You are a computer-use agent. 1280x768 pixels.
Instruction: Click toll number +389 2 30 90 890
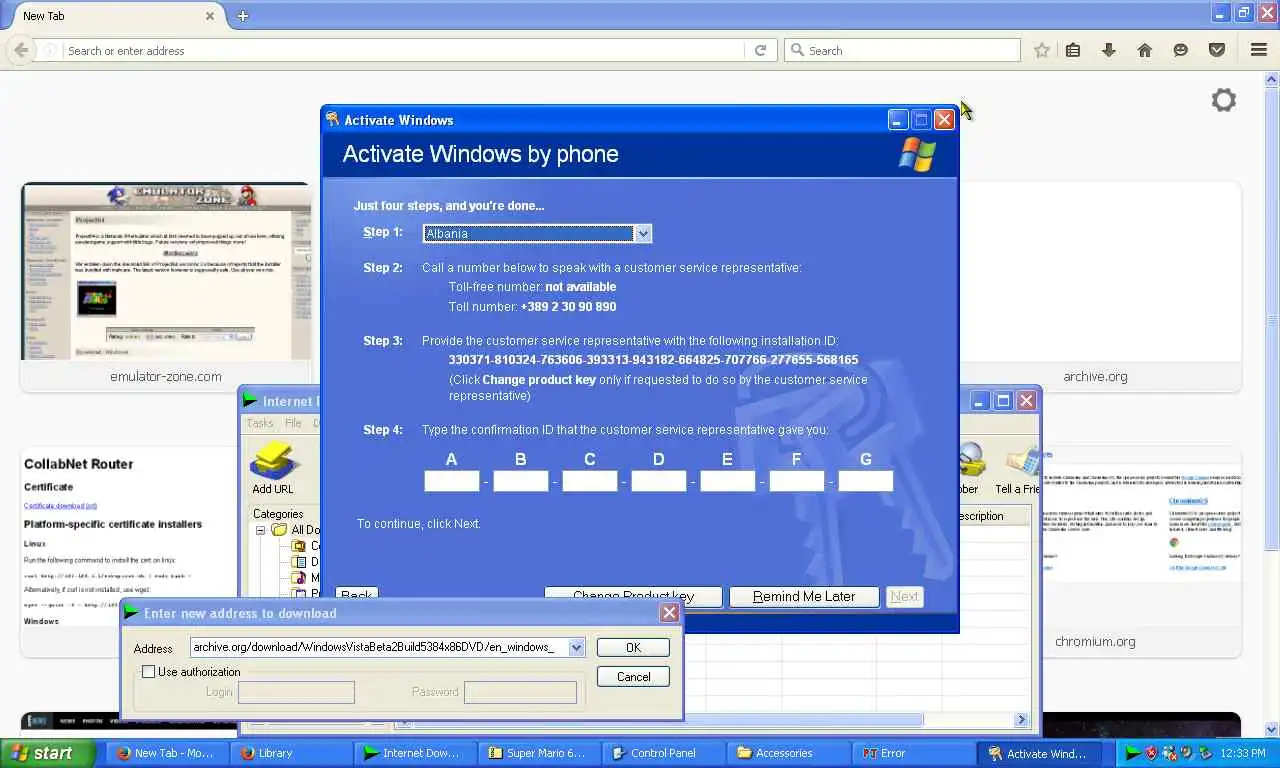(x=568, y=307)
